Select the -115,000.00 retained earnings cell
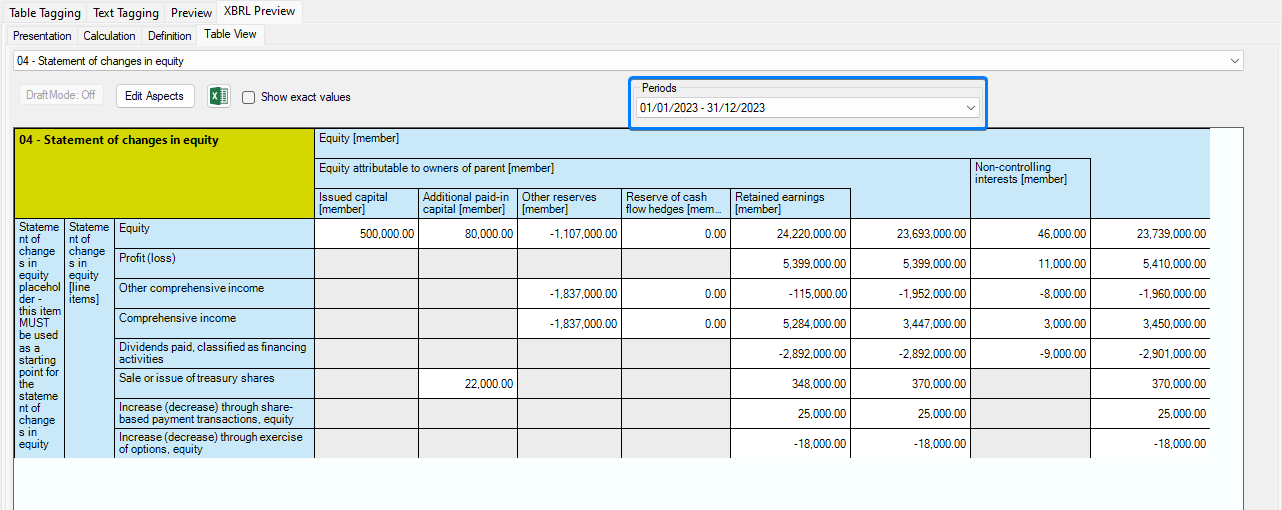Viewport: 1282px width, 510px height. [x=790, y=293]
